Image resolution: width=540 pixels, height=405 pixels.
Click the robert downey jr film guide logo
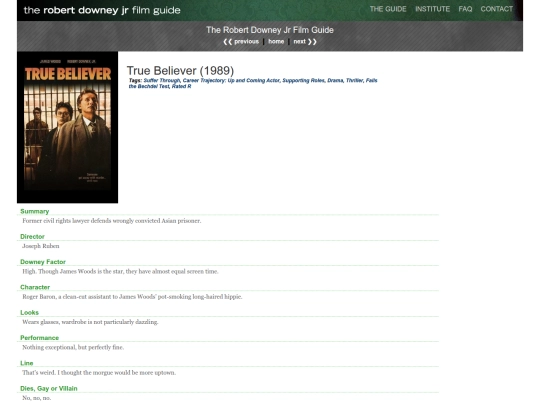point(102,10)
